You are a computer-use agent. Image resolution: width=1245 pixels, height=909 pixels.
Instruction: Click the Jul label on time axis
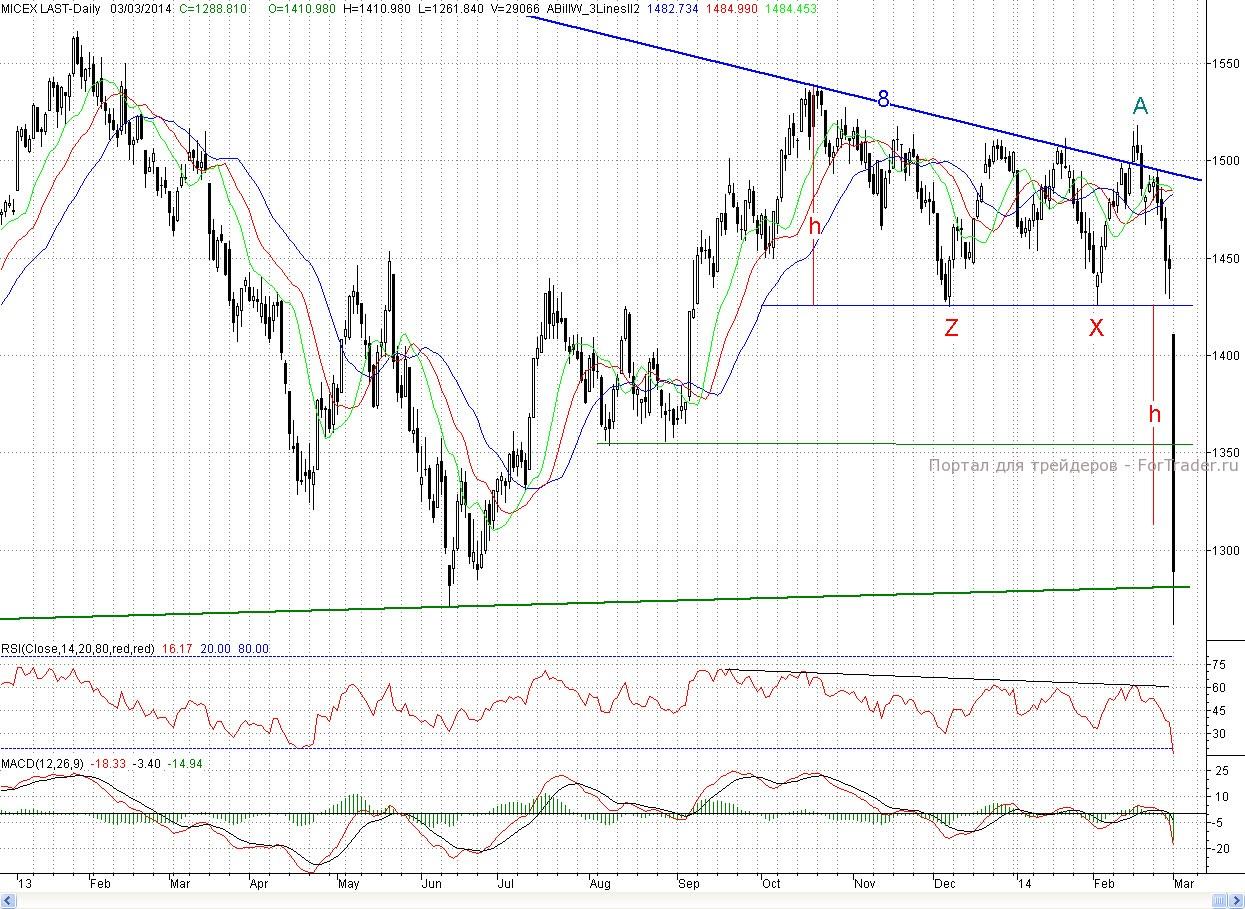pyautogui.click(x=506, y=884)
